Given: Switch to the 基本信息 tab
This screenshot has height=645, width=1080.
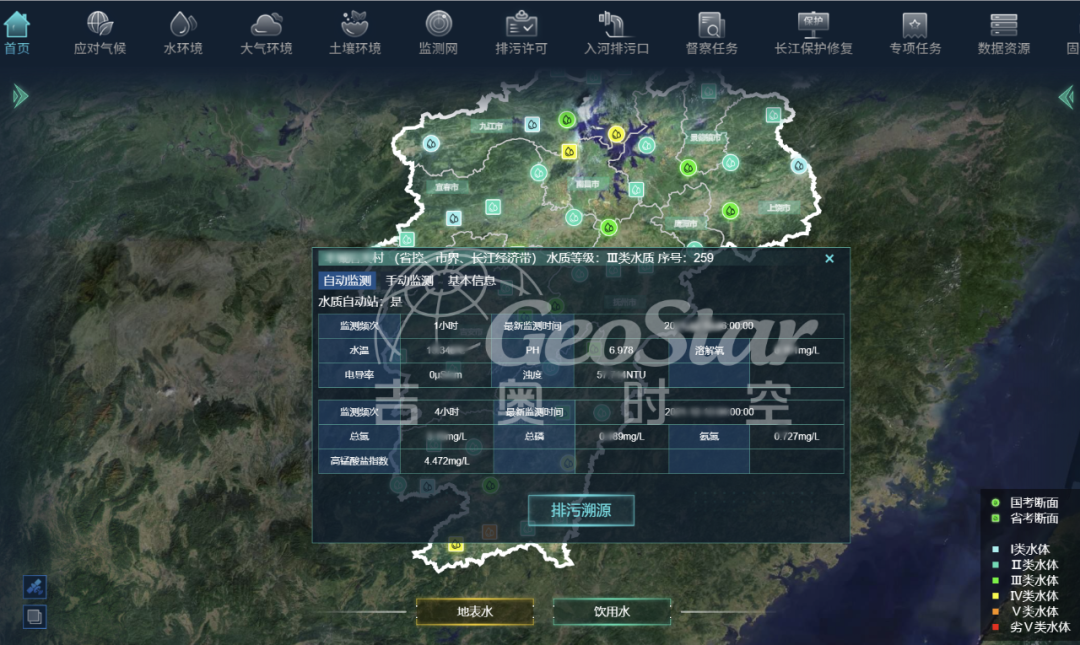Looking at the screenshot, I should [x=472, y=280].
